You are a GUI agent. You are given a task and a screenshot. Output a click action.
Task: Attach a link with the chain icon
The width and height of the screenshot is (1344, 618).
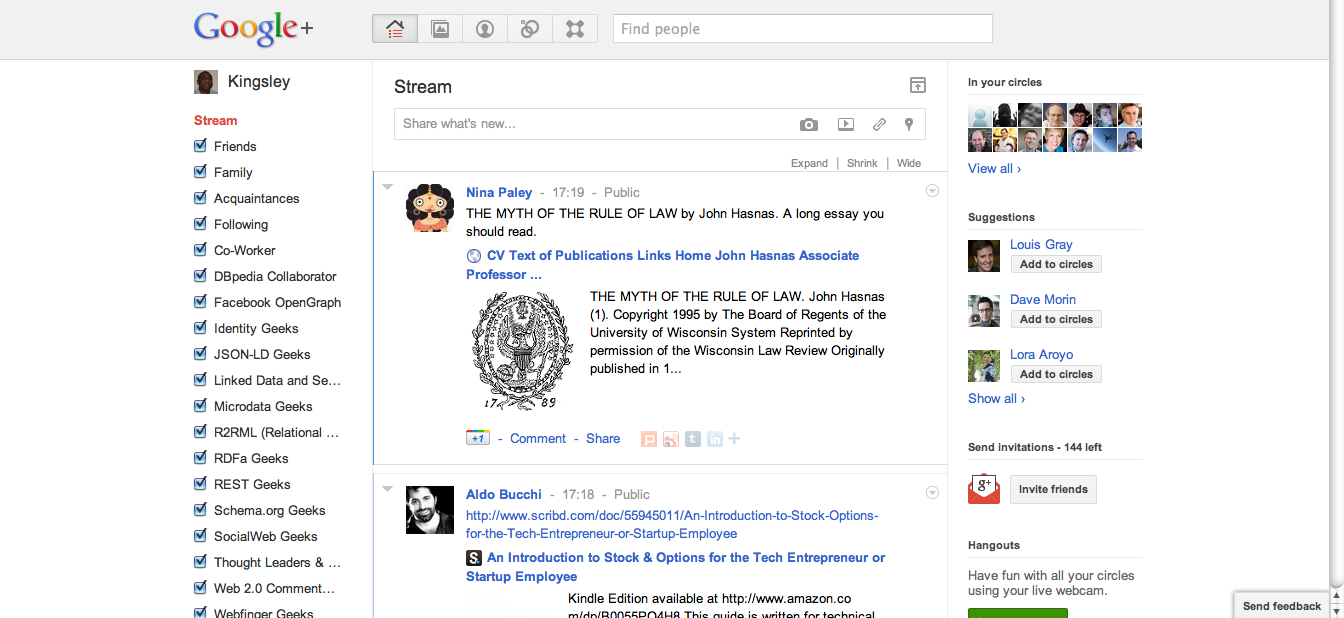(879, 125)
